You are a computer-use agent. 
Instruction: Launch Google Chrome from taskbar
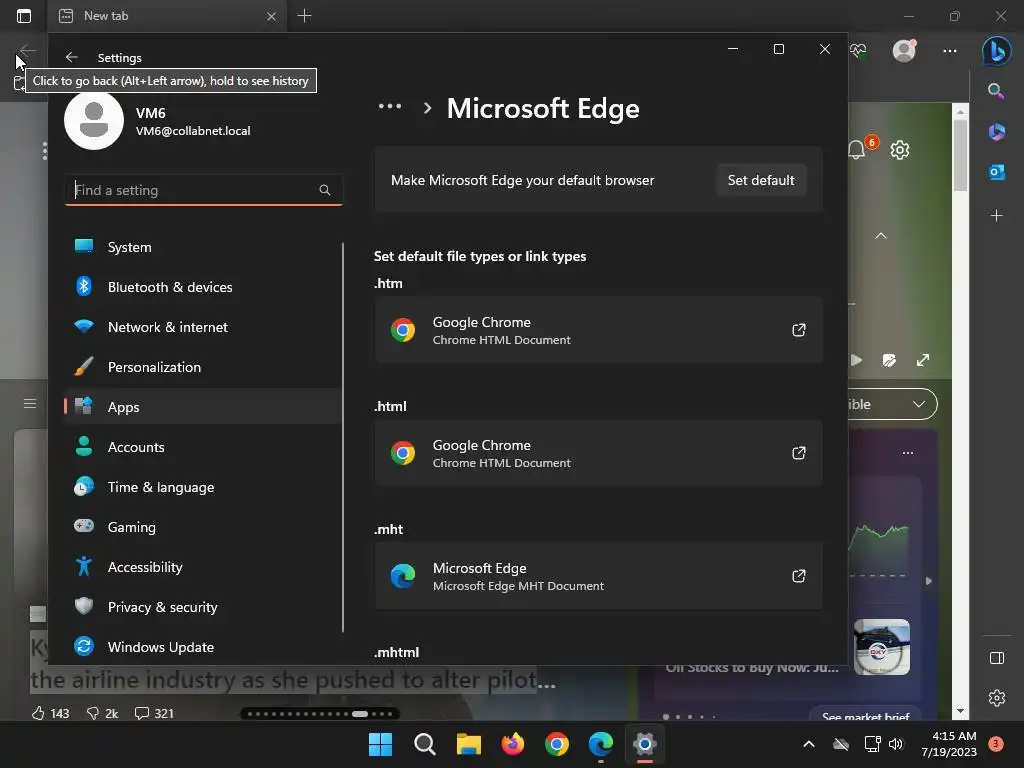(x=556, y=744)
